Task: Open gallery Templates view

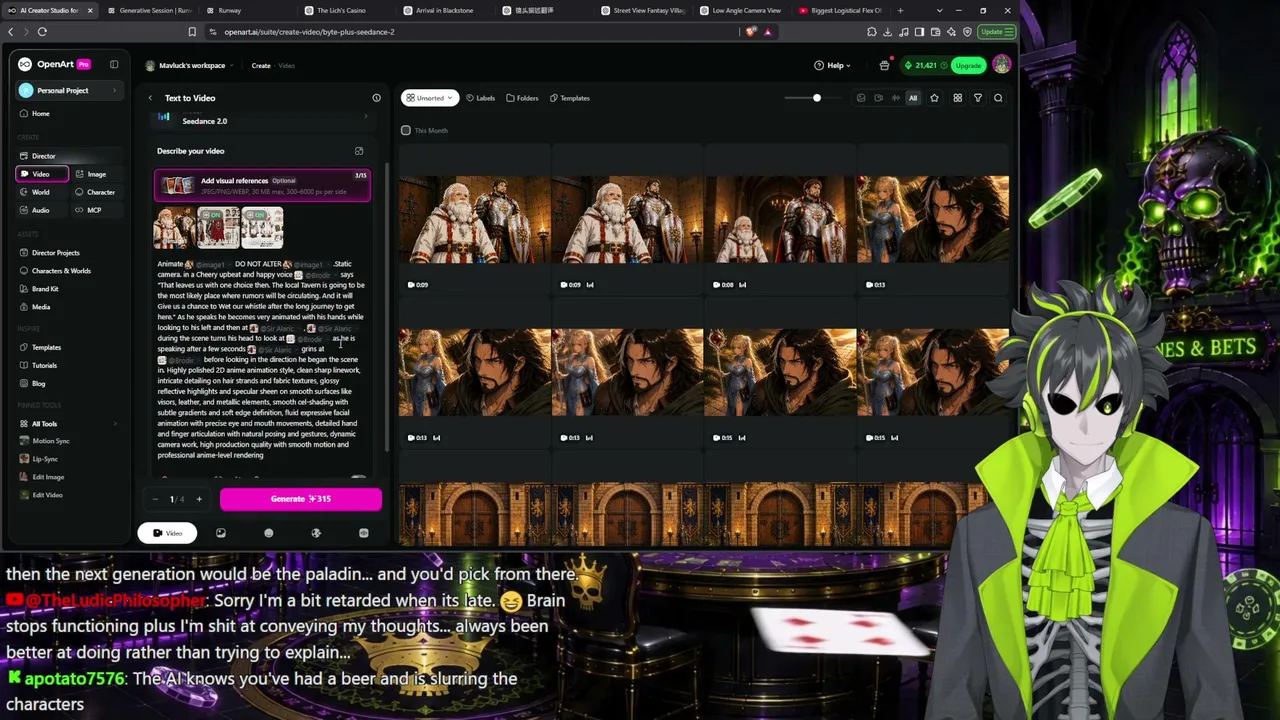Action: tap(570, 98)
